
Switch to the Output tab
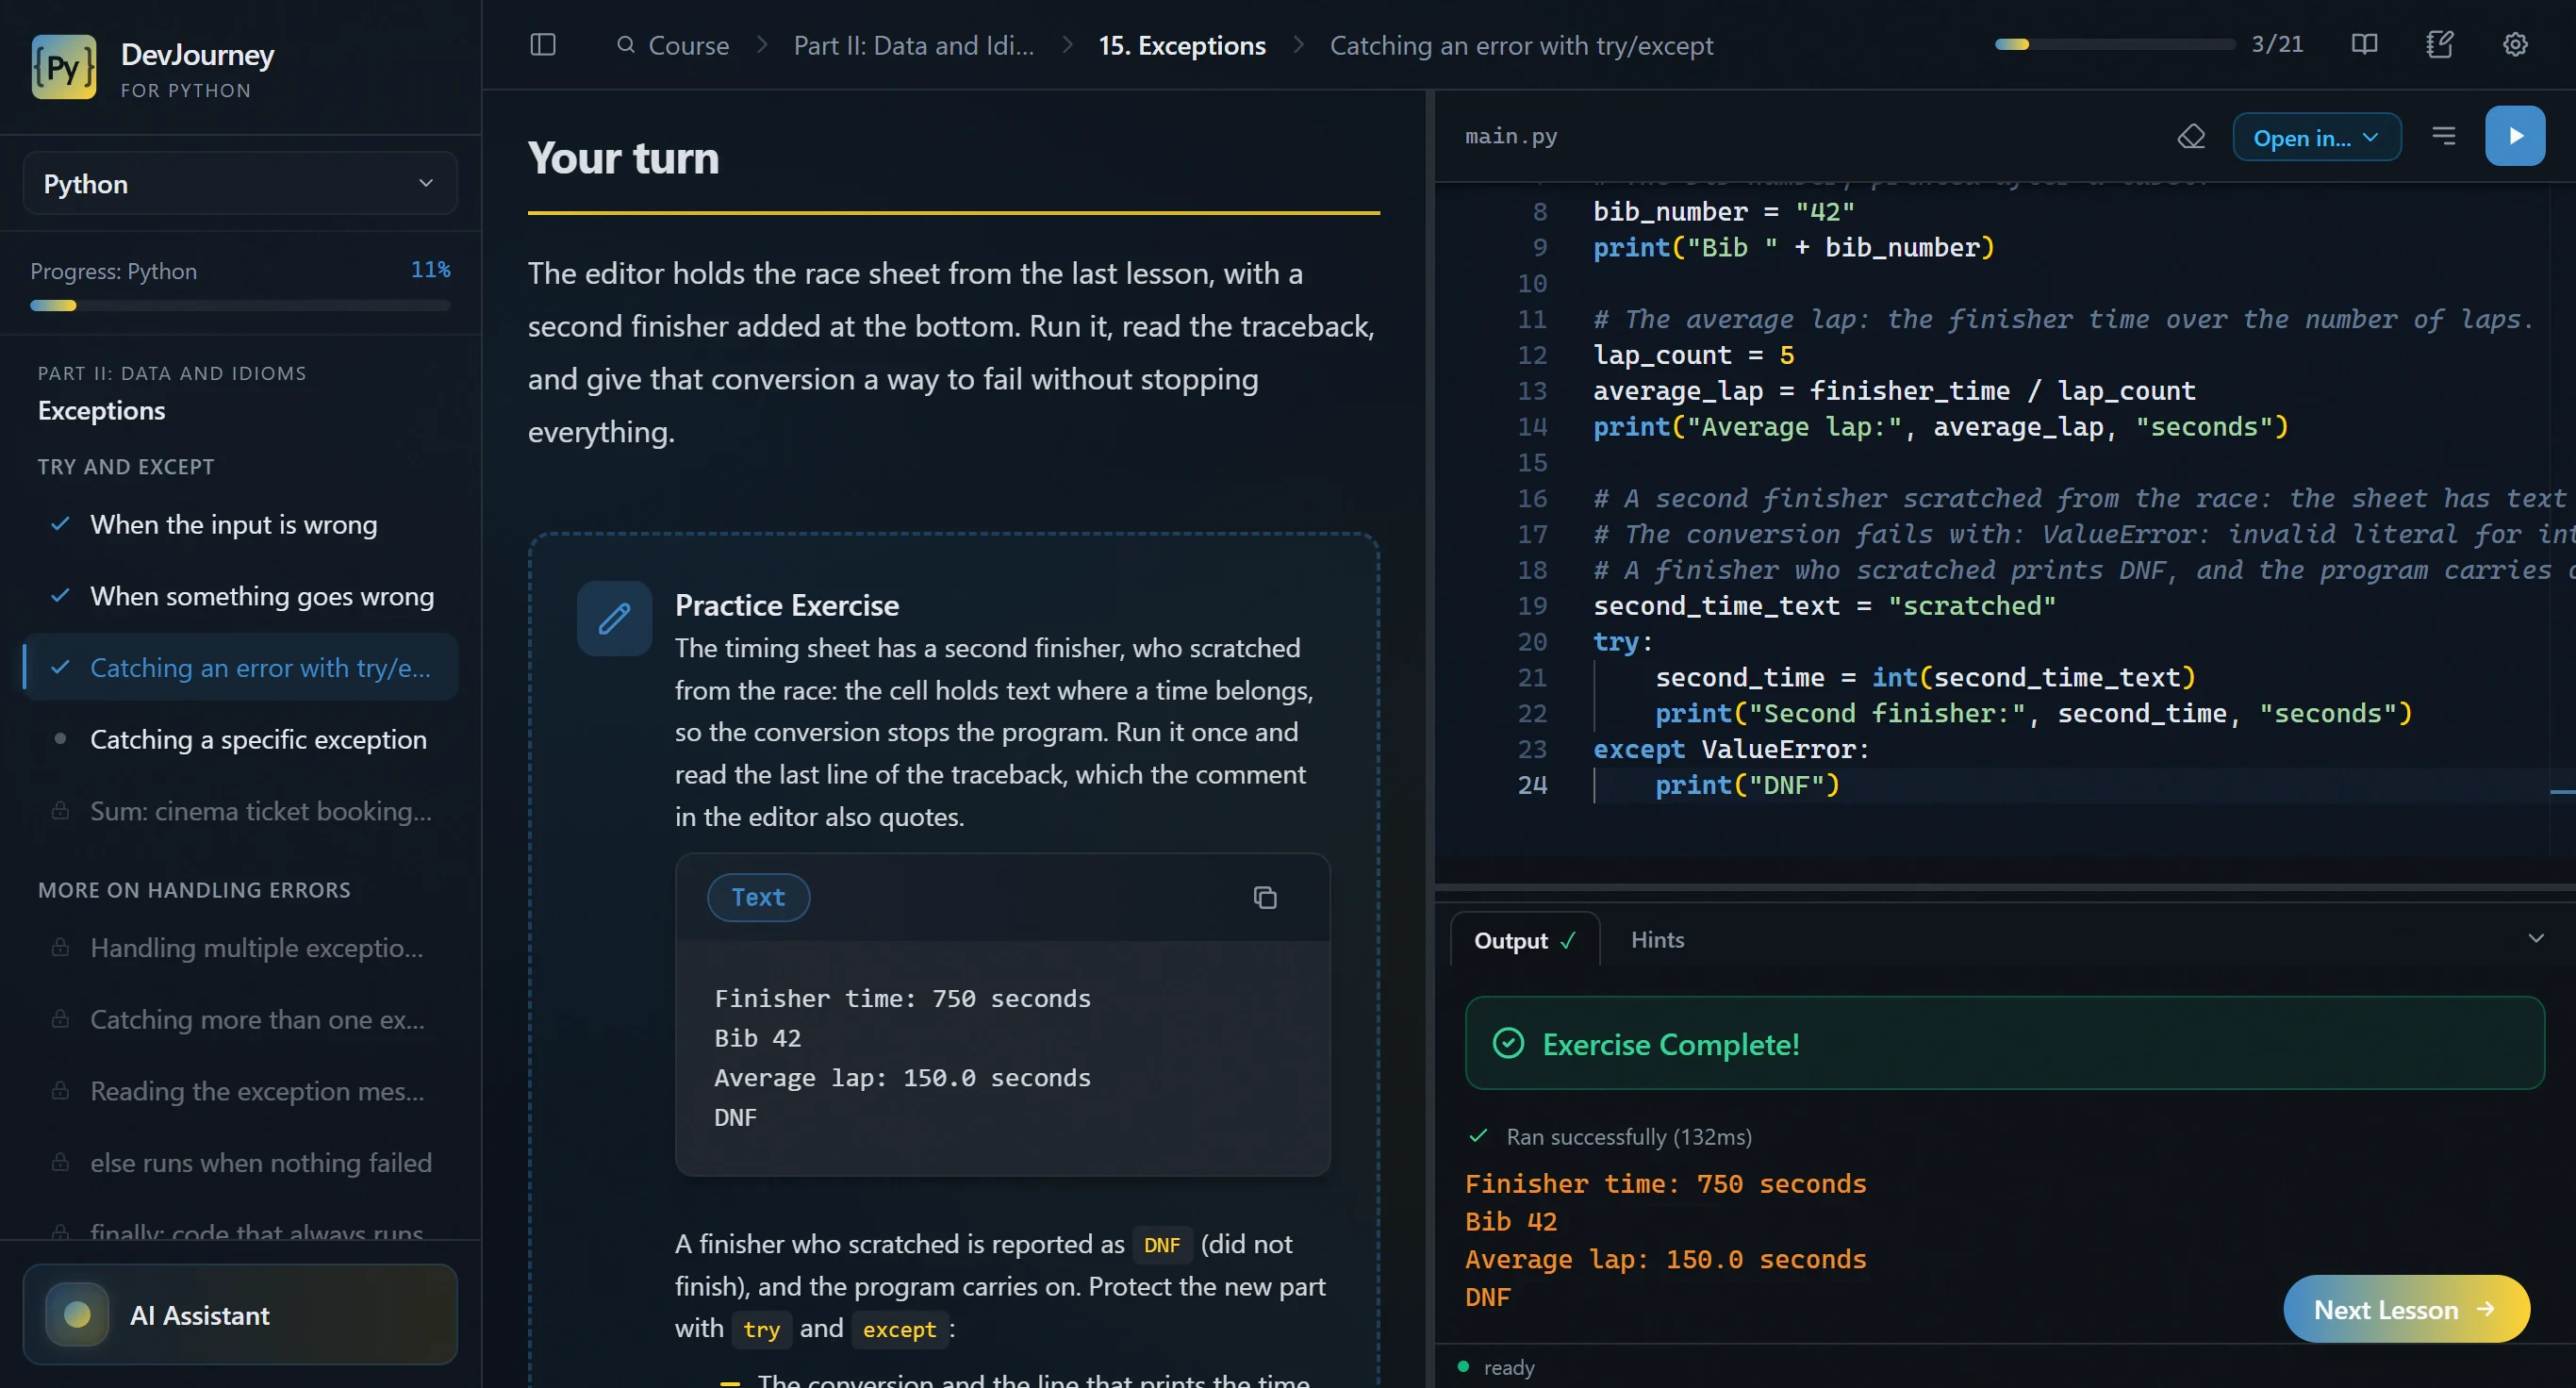[1524, 940]
